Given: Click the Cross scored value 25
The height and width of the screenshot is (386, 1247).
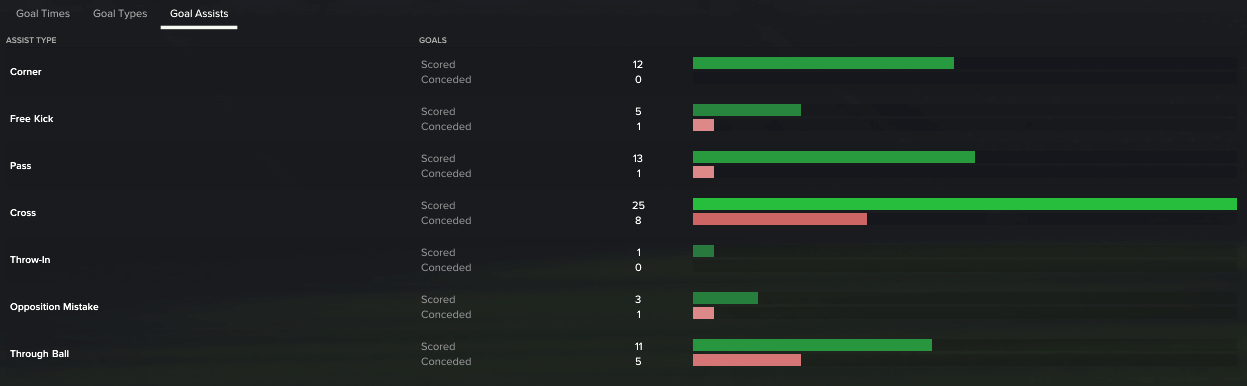Looking at the screenshot, I should [x=638, y=205].
